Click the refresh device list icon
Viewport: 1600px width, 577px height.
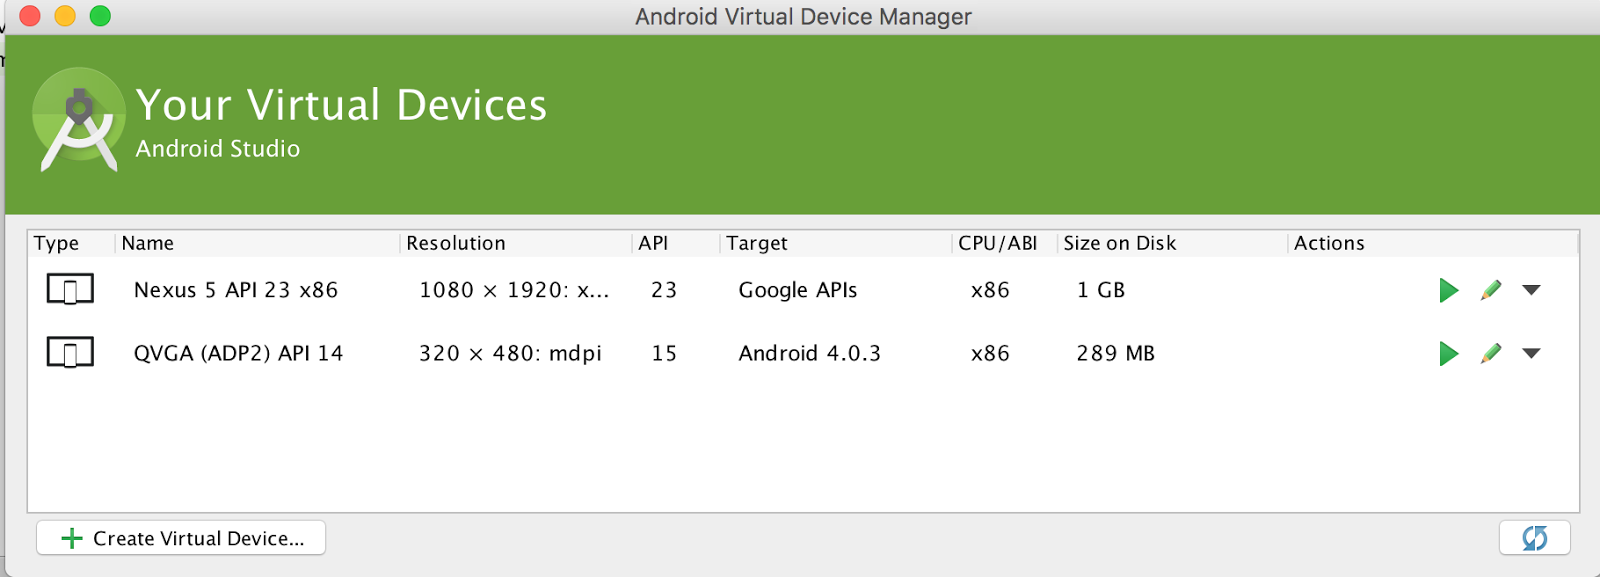[1534, 538]
